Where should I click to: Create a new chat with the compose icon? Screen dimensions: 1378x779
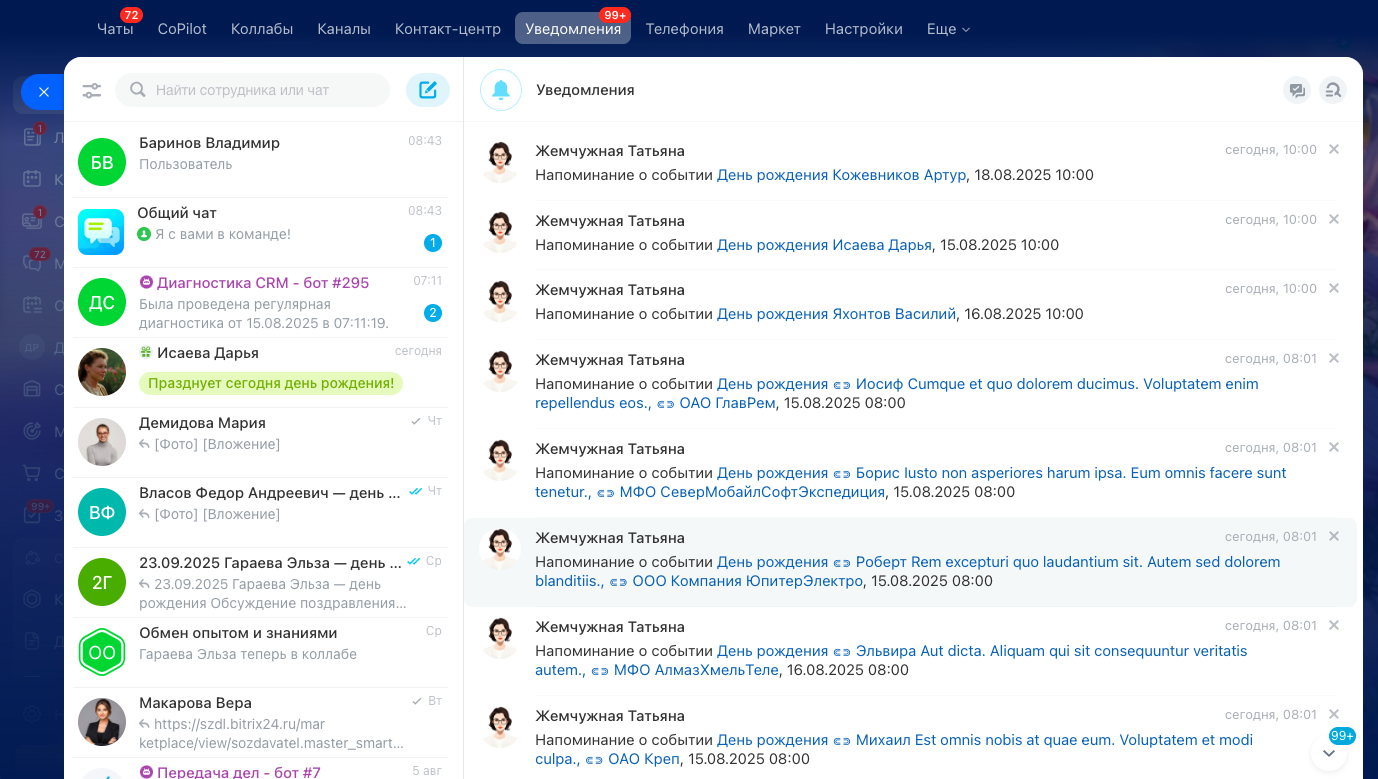coord(428,90)
